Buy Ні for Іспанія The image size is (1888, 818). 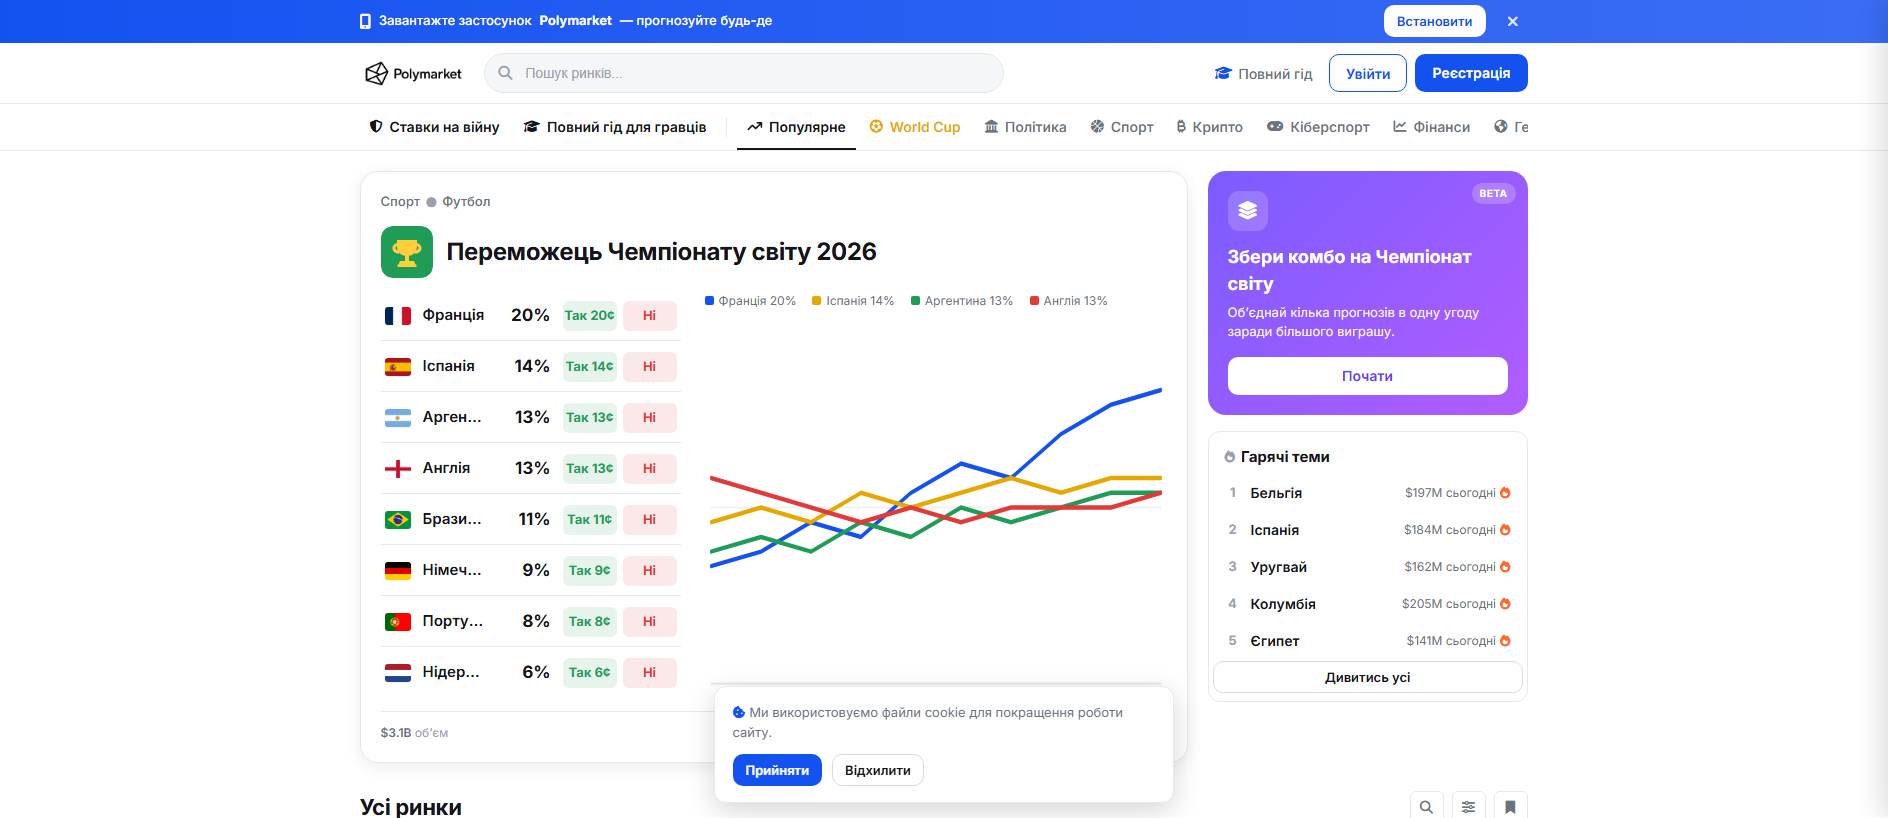650,367
